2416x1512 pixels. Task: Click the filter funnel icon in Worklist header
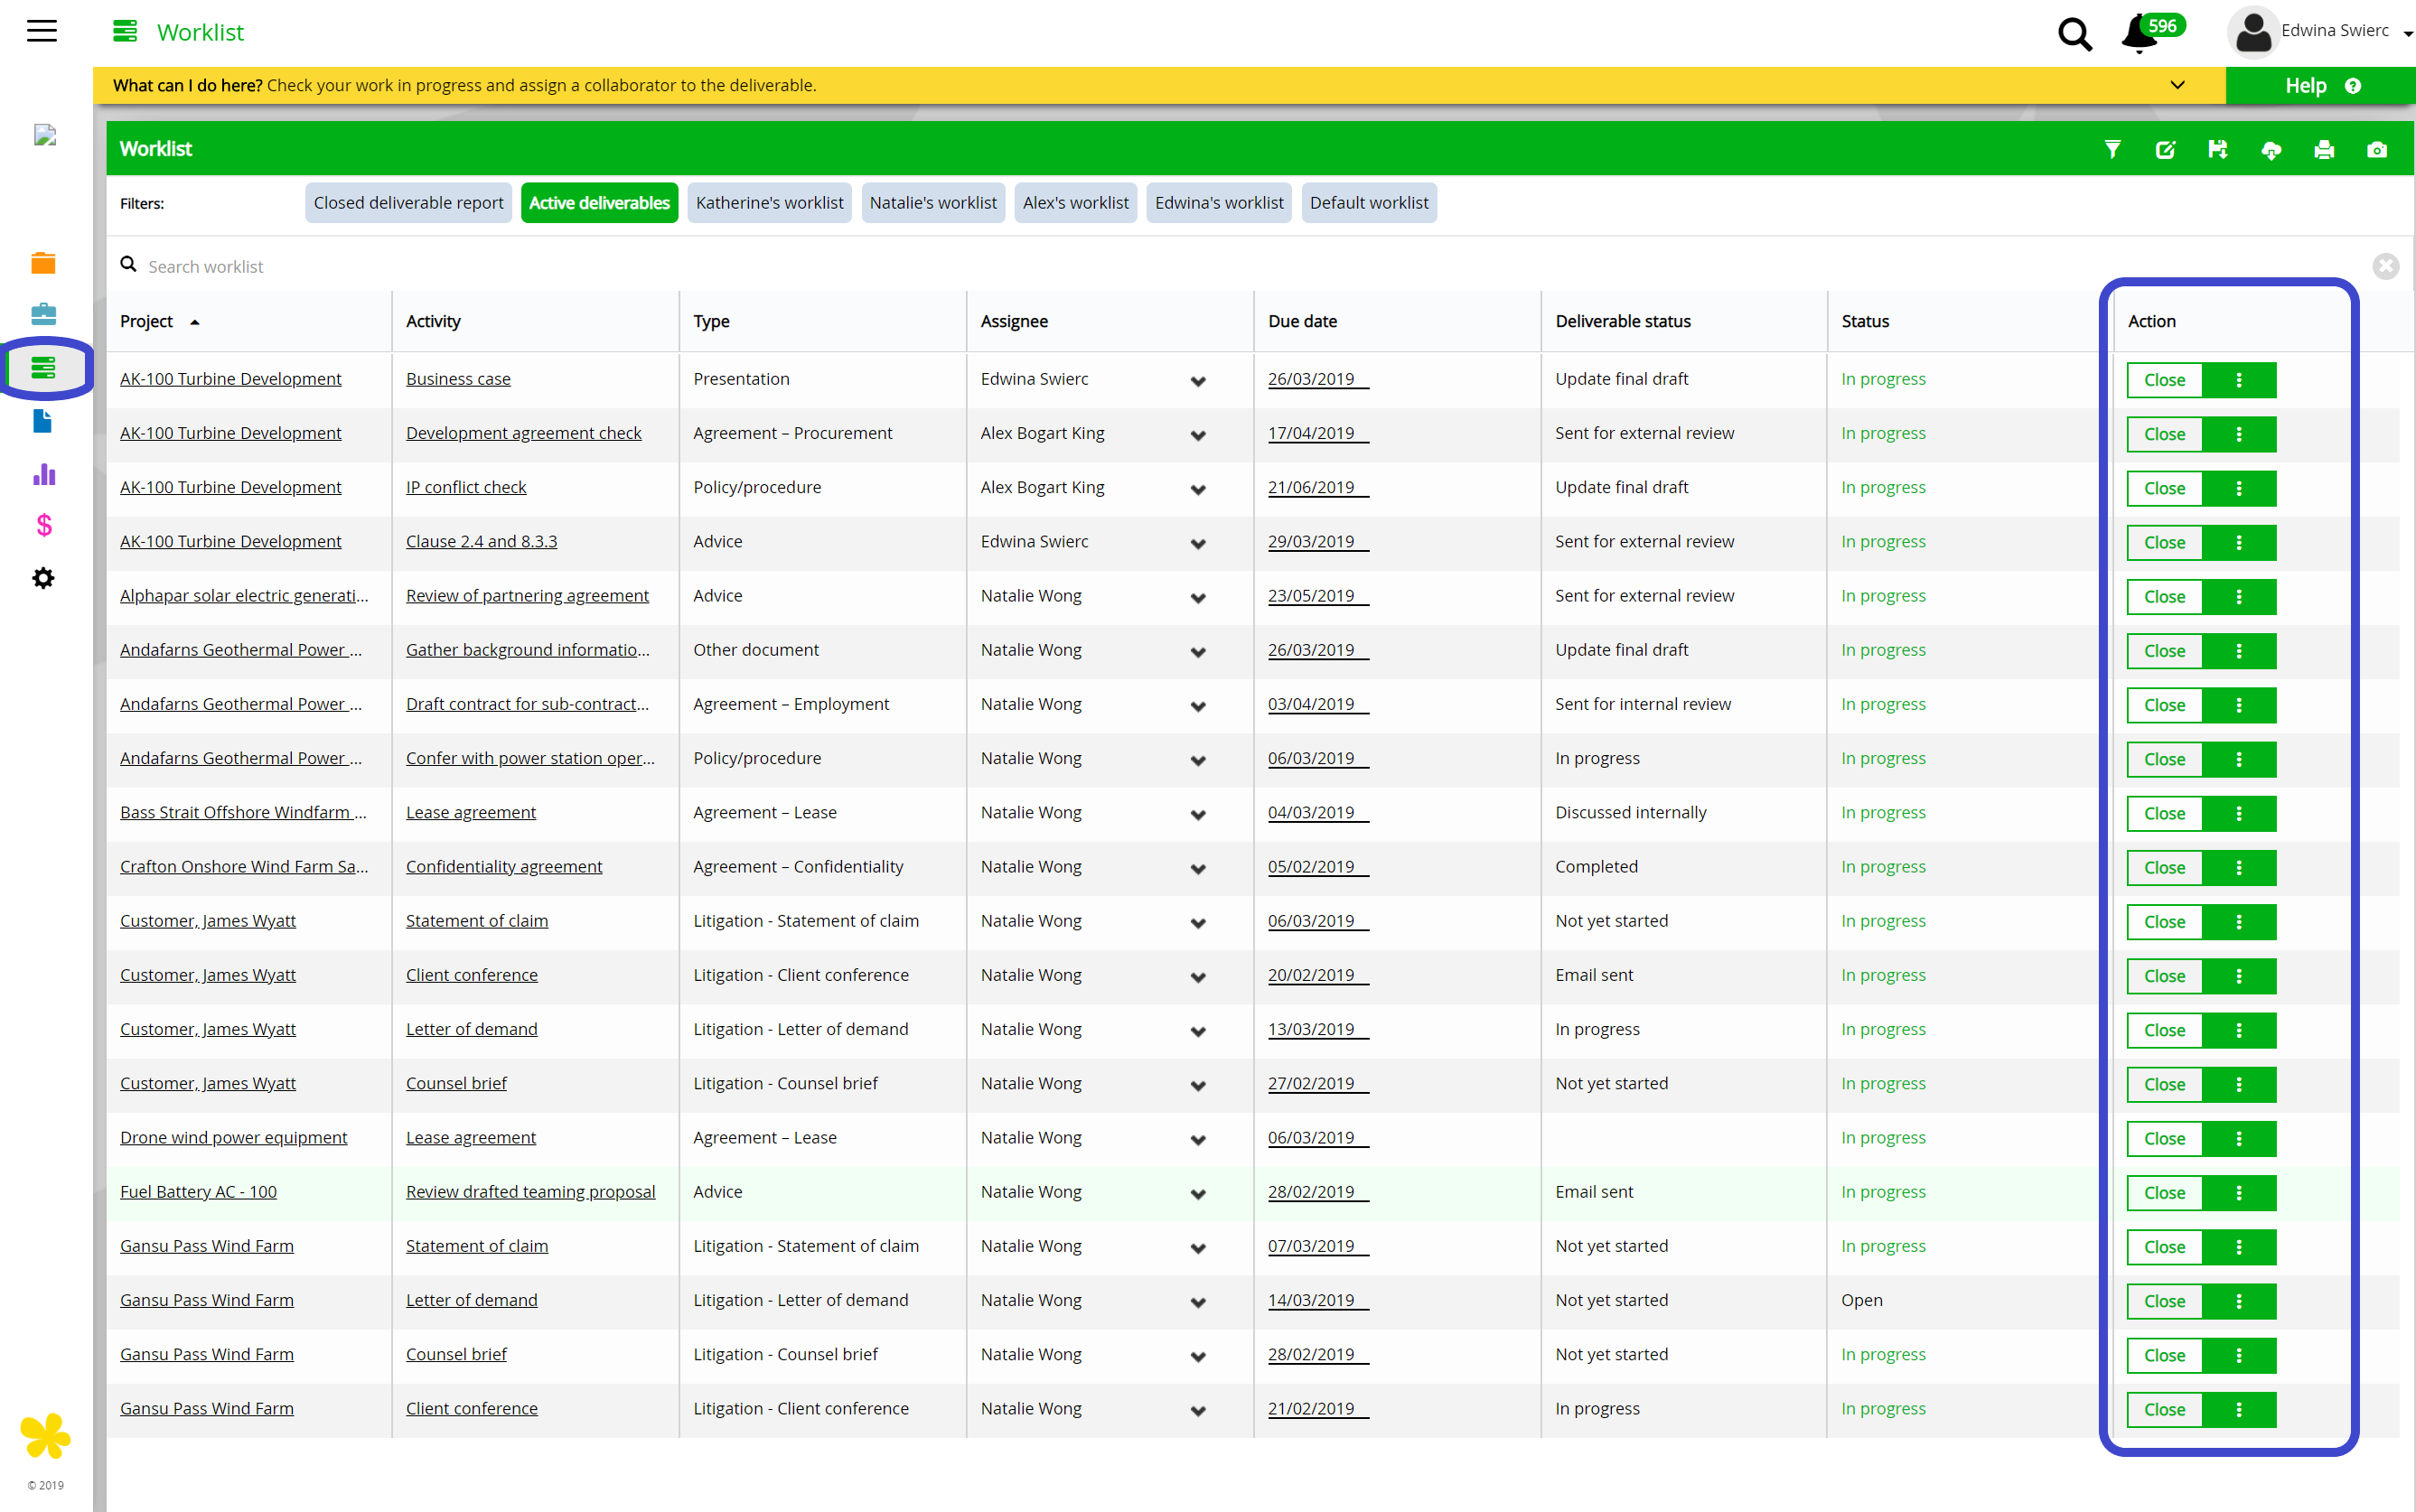(2112, 149)
